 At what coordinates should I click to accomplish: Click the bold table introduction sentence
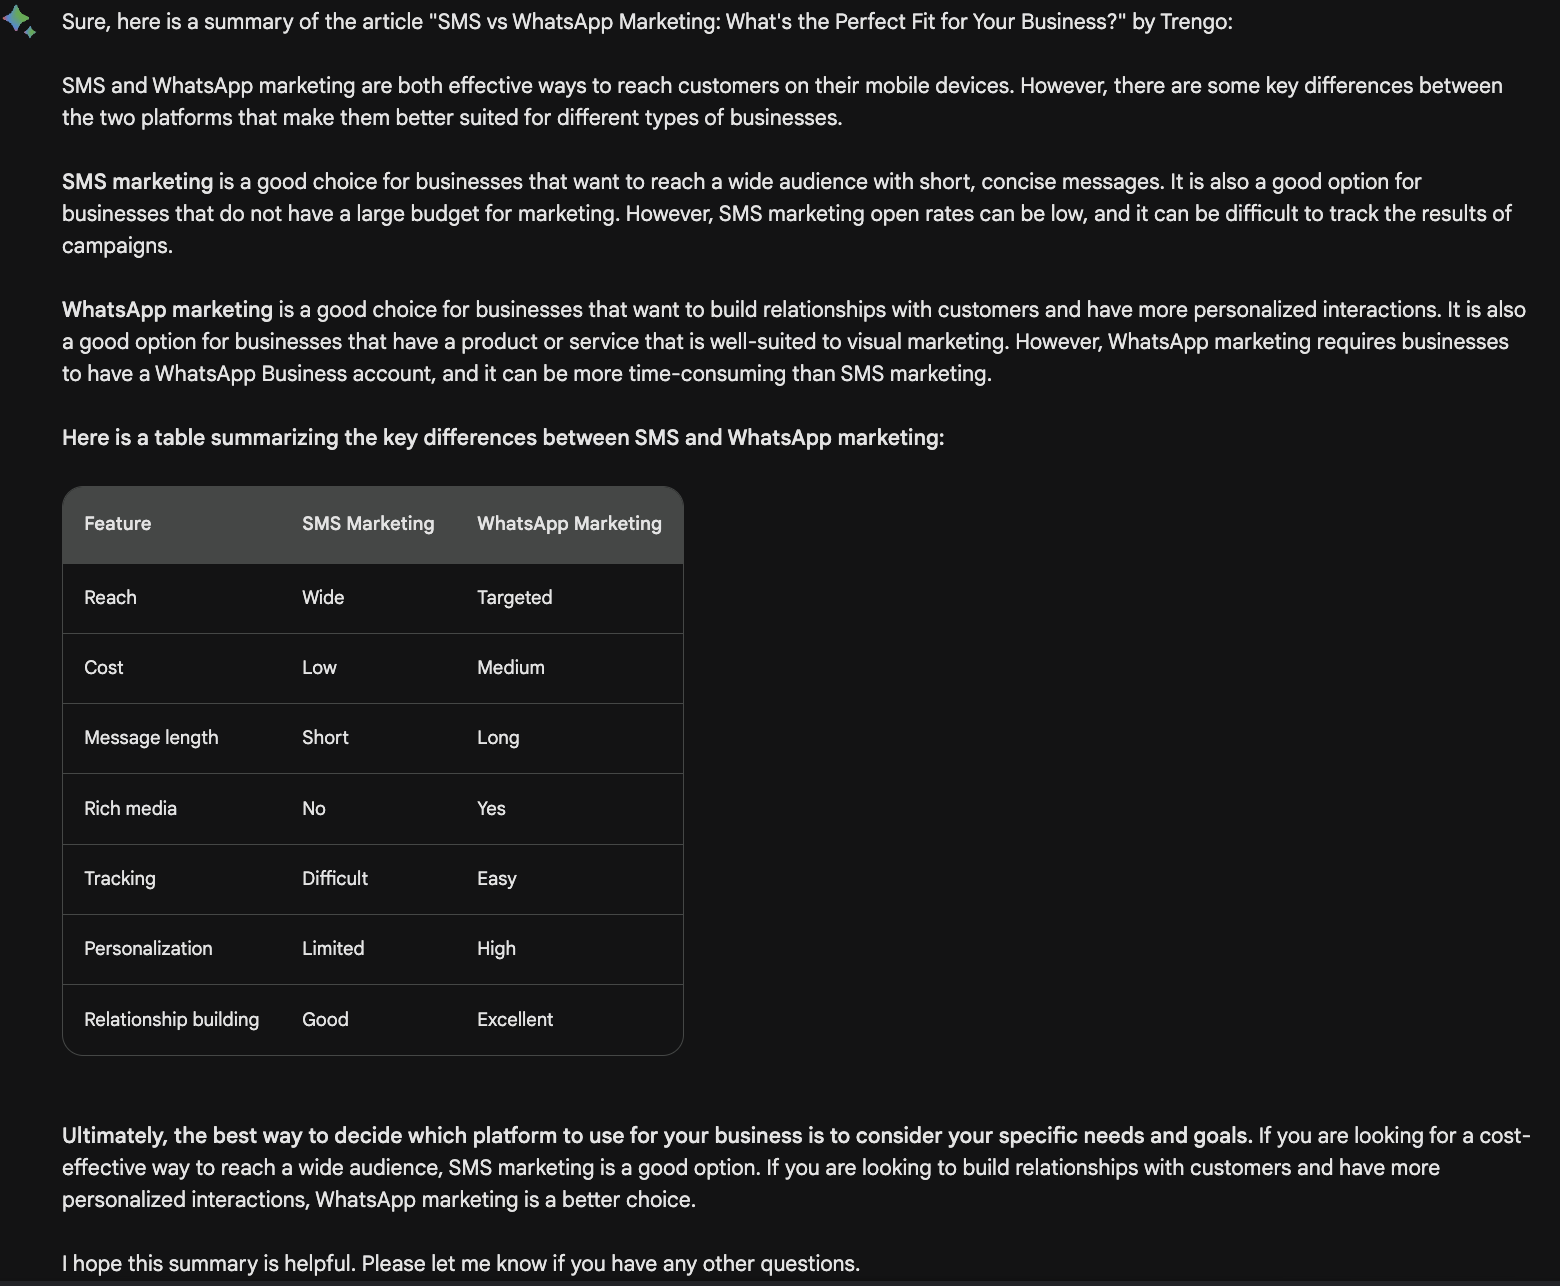(x=503, y=438)
